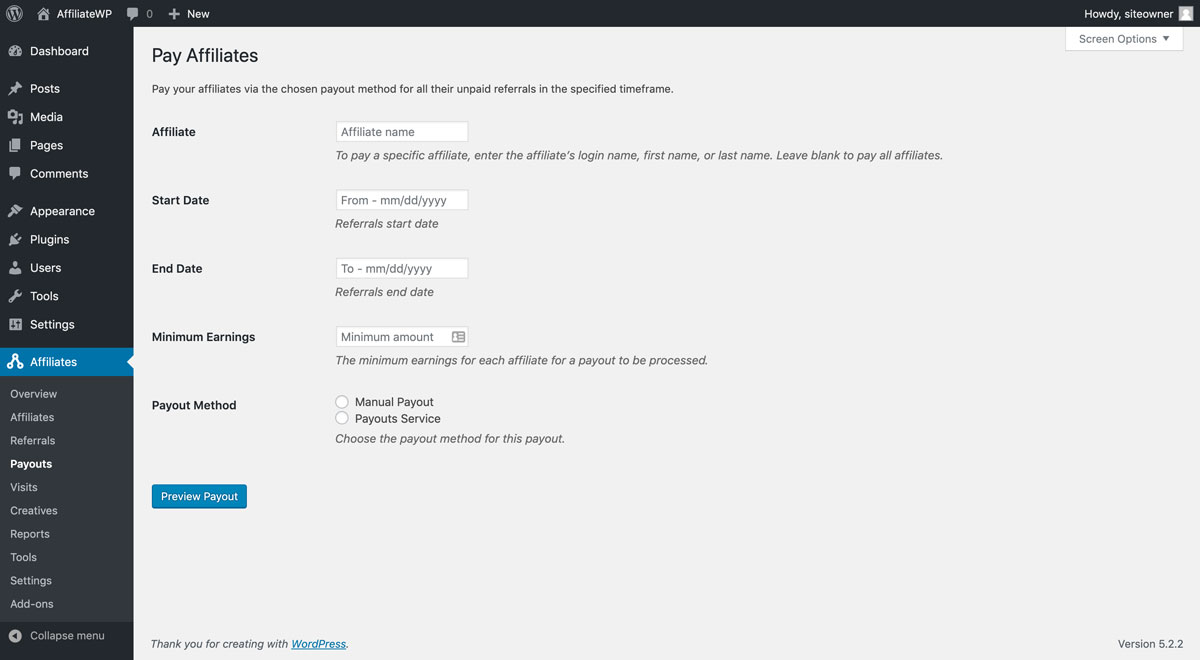
Task: Click the Appearance paintbrush icon
Action: pyautogui.click(x=15, y=211)
